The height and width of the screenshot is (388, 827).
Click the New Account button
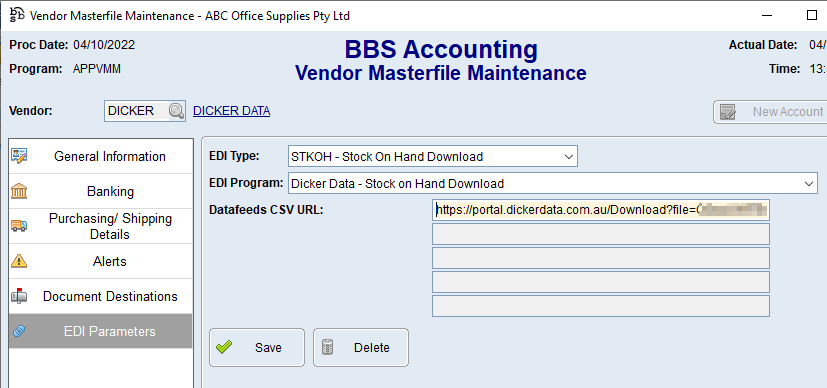[x=770, y=112]
